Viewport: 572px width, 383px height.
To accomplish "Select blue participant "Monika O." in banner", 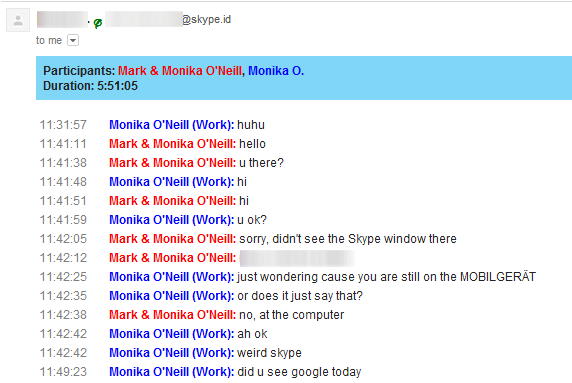I will click(276, 70).
